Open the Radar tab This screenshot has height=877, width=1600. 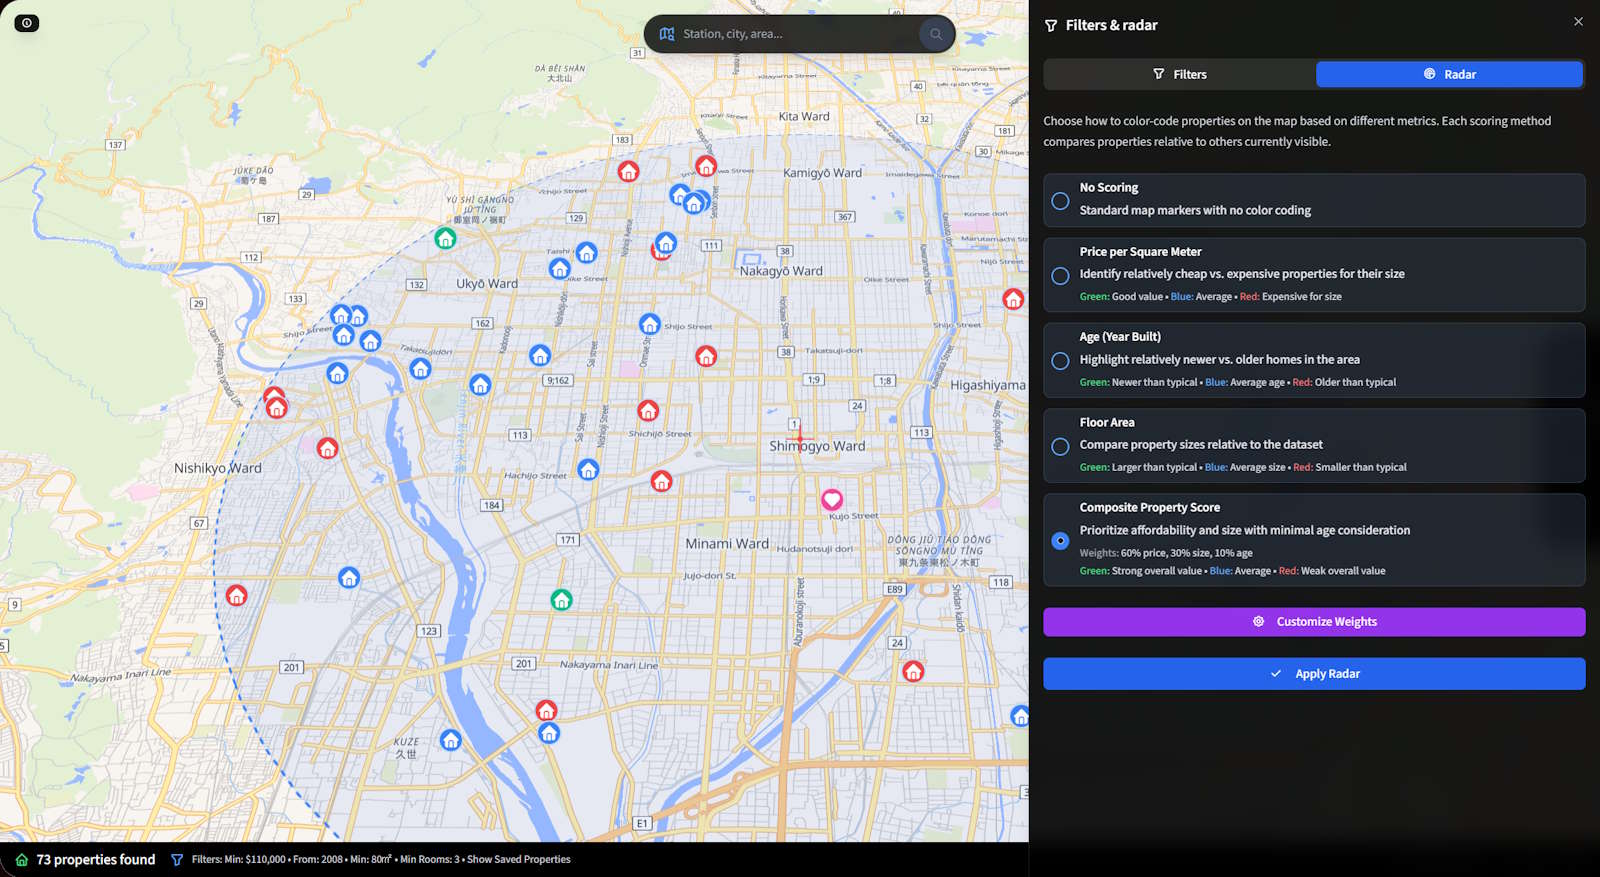(x=1449, y=75)
